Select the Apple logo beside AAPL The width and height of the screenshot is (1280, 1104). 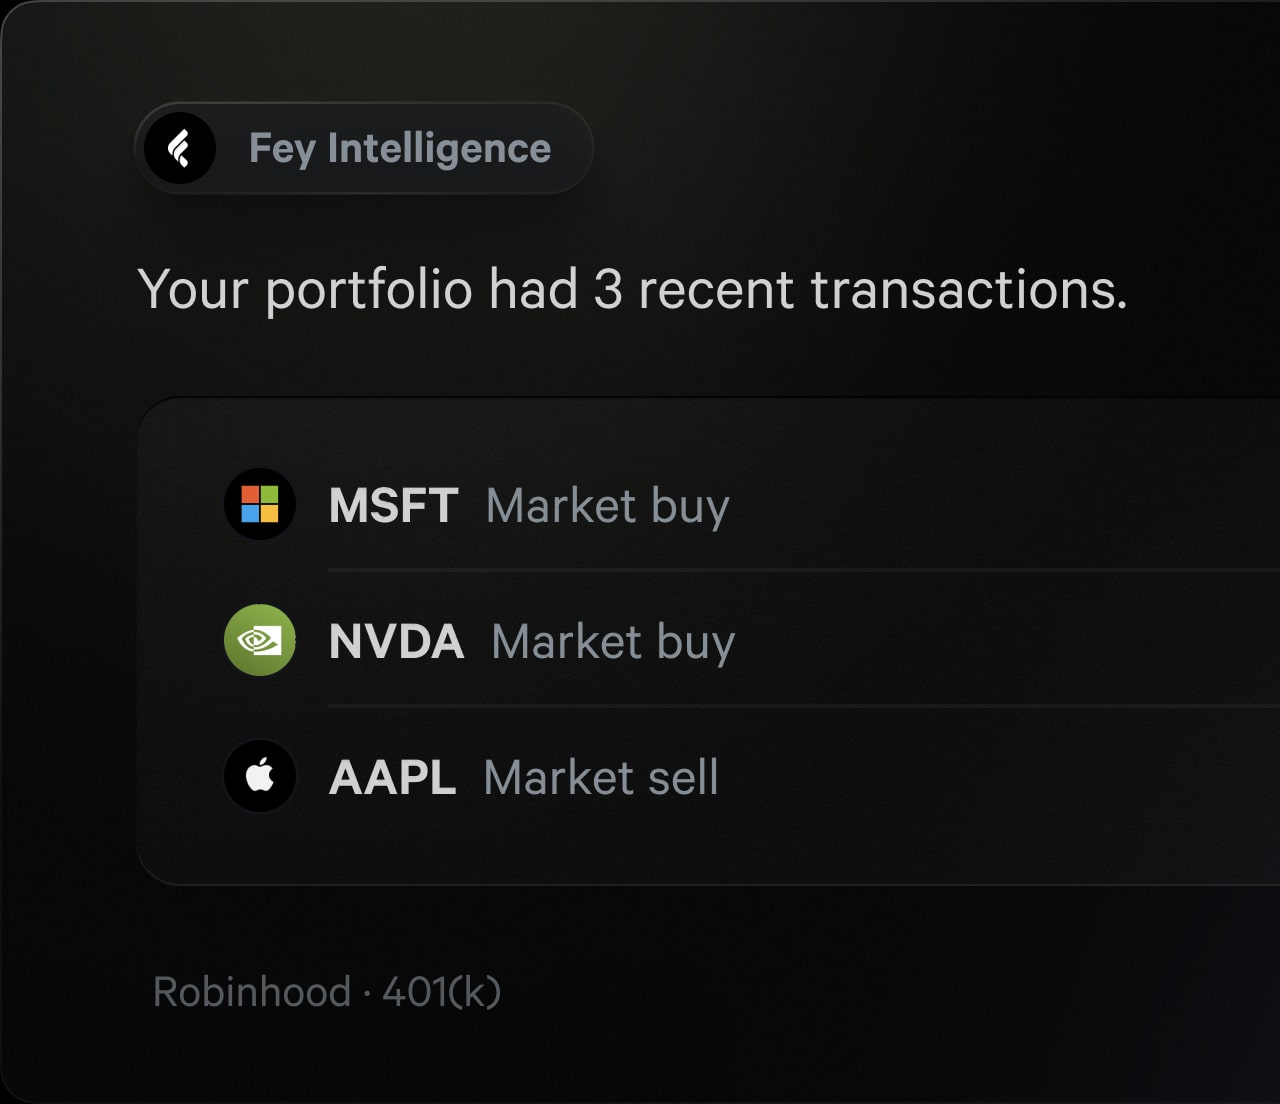click(x=259, y=776)
